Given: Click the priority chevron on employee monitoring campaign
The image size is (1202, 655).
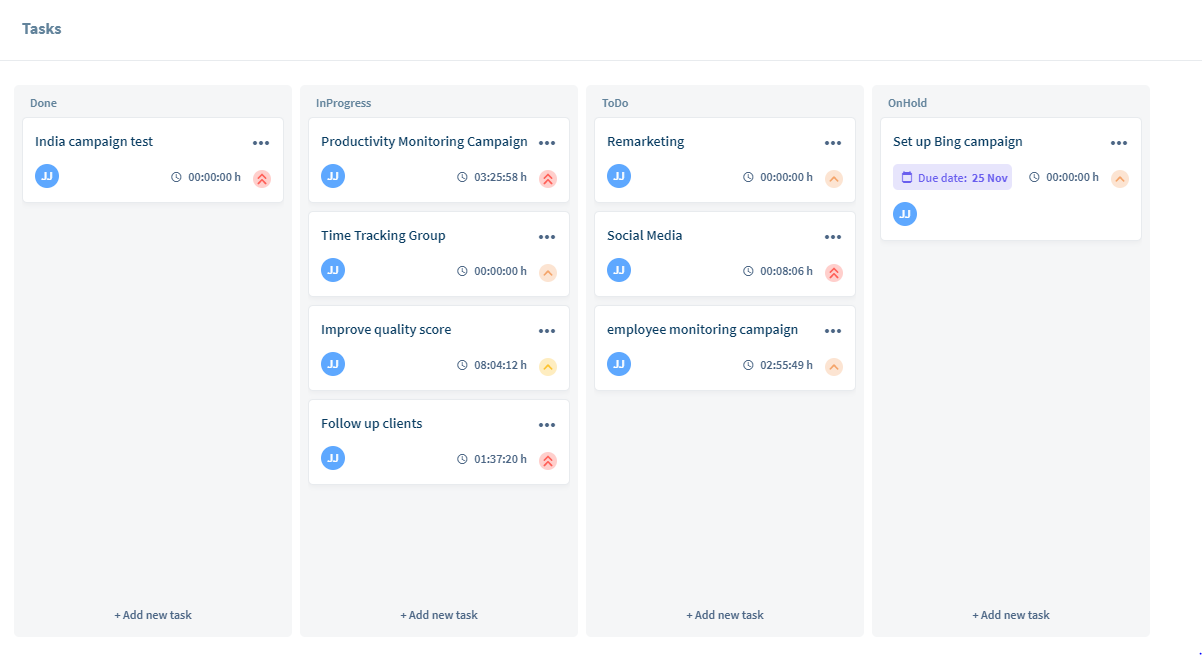Looking at the screenshot, I should [833, 366].
